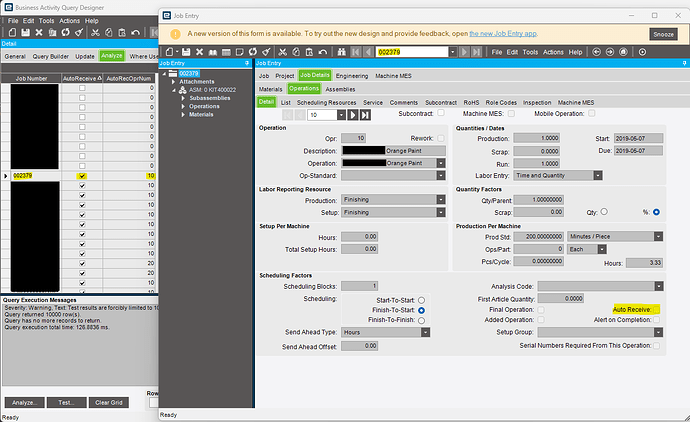Click the memo note icon in Job Entry toolbar
Image resolution: width=690 pixels, height=422 pixels.
coord(239,52)
